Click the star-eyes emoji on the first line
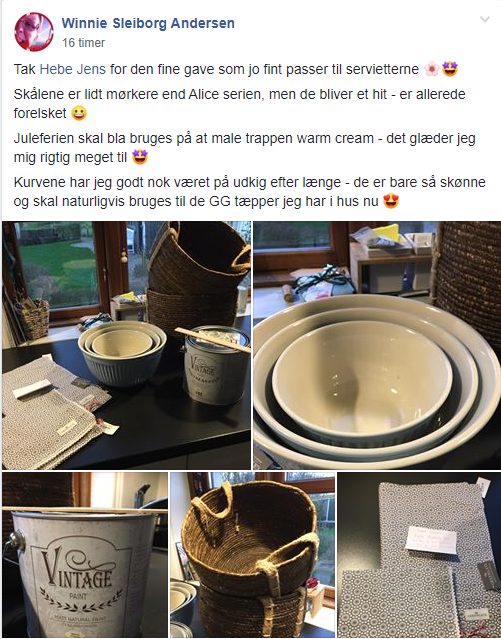The height and width of the screenshot is (639, 501). coord(450,69)
